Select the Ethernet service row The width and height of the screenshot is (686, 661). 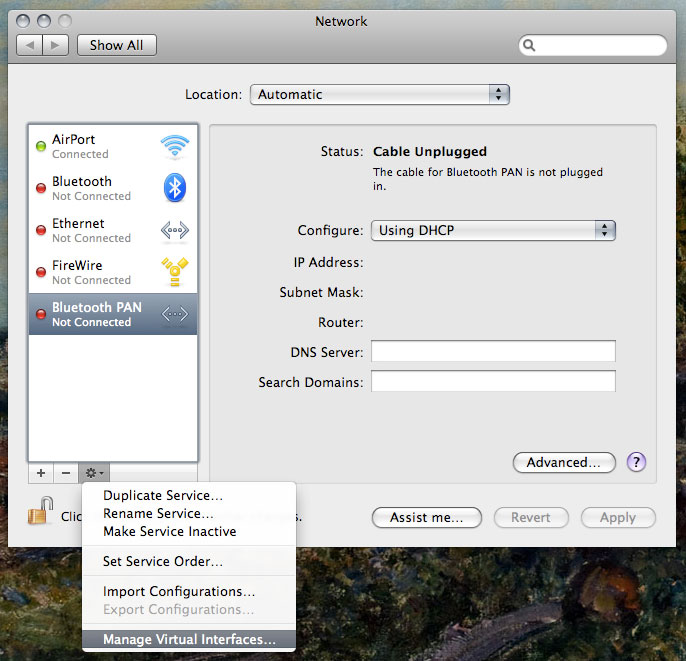click(x=113, y=230)
